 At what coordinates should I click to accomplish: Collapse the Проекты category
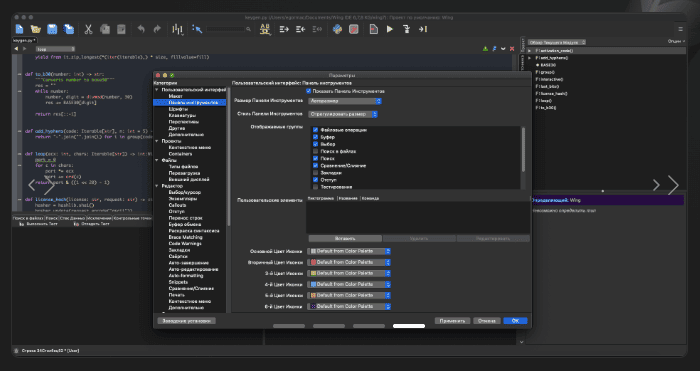tap(157, 141)
